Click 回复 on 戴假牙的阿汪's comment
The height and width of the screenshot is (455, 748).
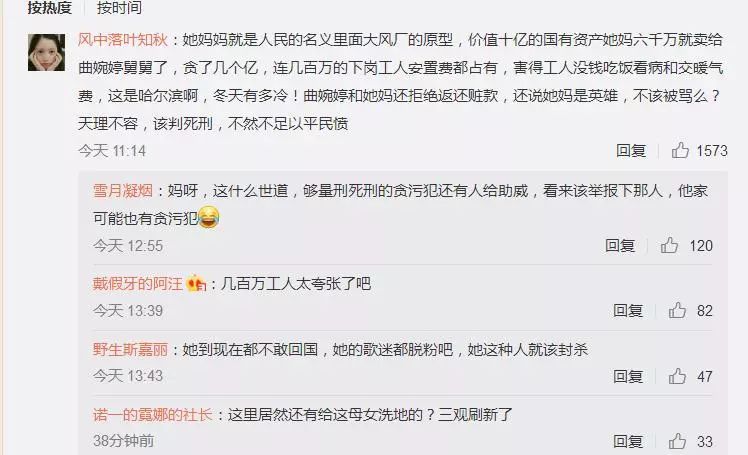(x=628, y=310)
